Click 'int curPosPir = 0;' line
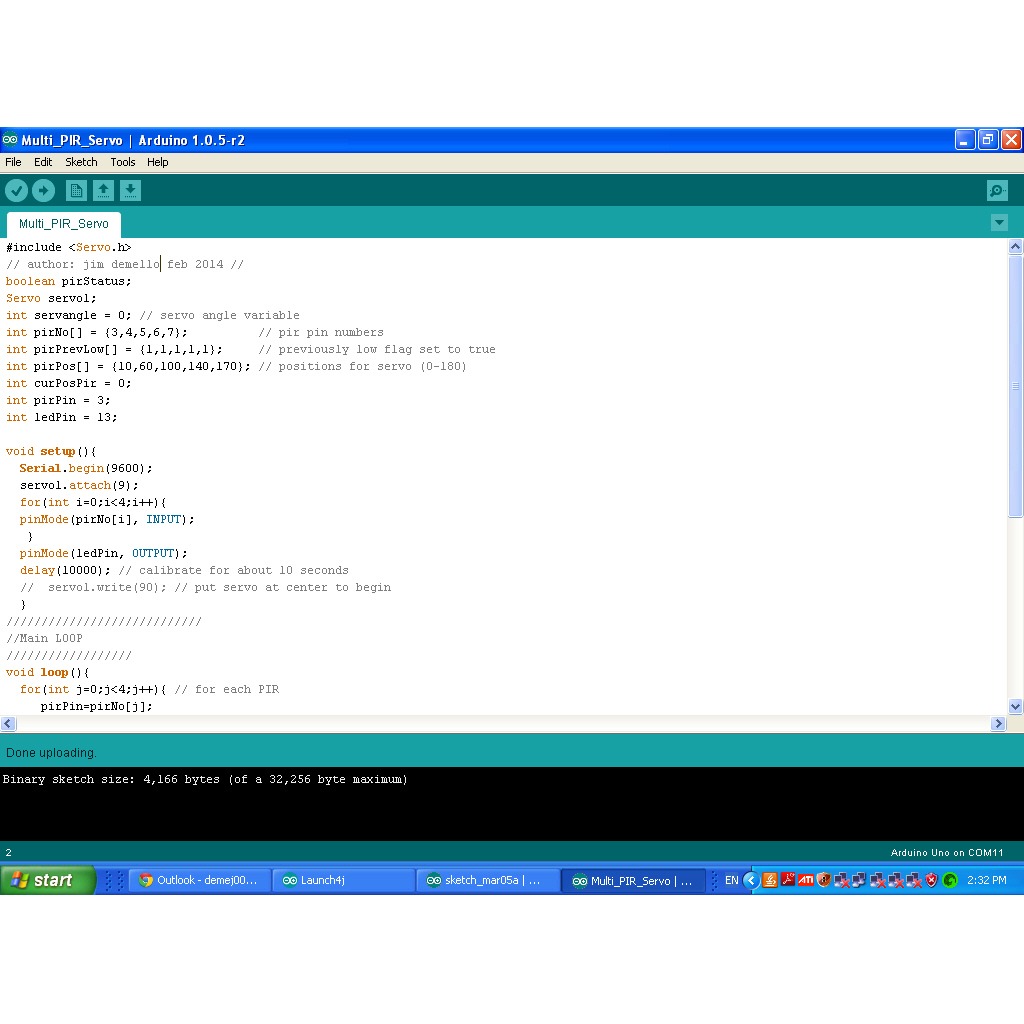Image resolution: width=1024 pixels, height=1024 pixels. (x=69, y=383)
